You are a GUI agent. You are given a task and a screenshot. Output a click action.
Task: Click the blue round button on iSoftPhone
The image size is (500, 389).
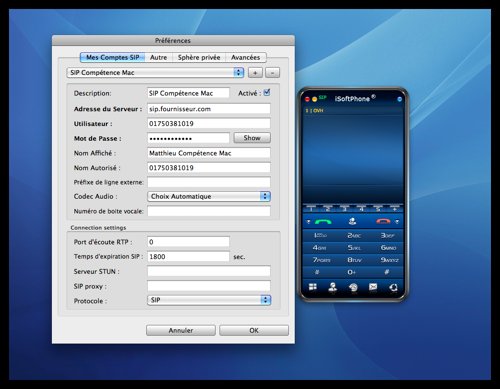pyautogui.click(x=399, y=99)
